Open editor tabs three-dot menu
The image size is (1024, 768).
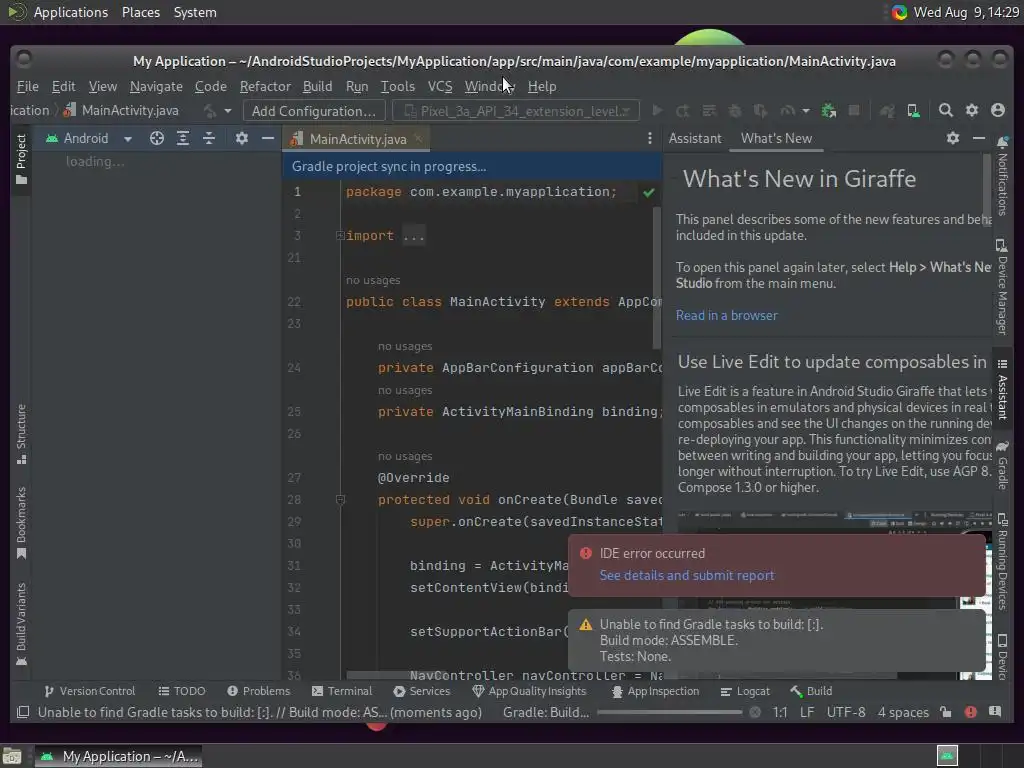(649, 138)
